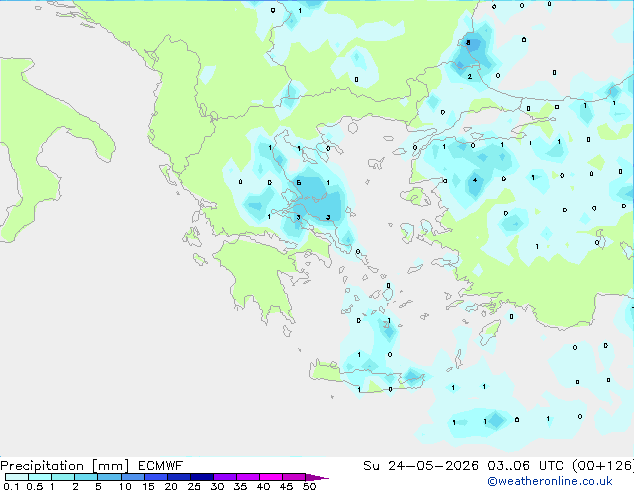Screen dimensions: 634x490
Task: Pick the 15–20 mm legend swatch
Action: pos(156,477)
